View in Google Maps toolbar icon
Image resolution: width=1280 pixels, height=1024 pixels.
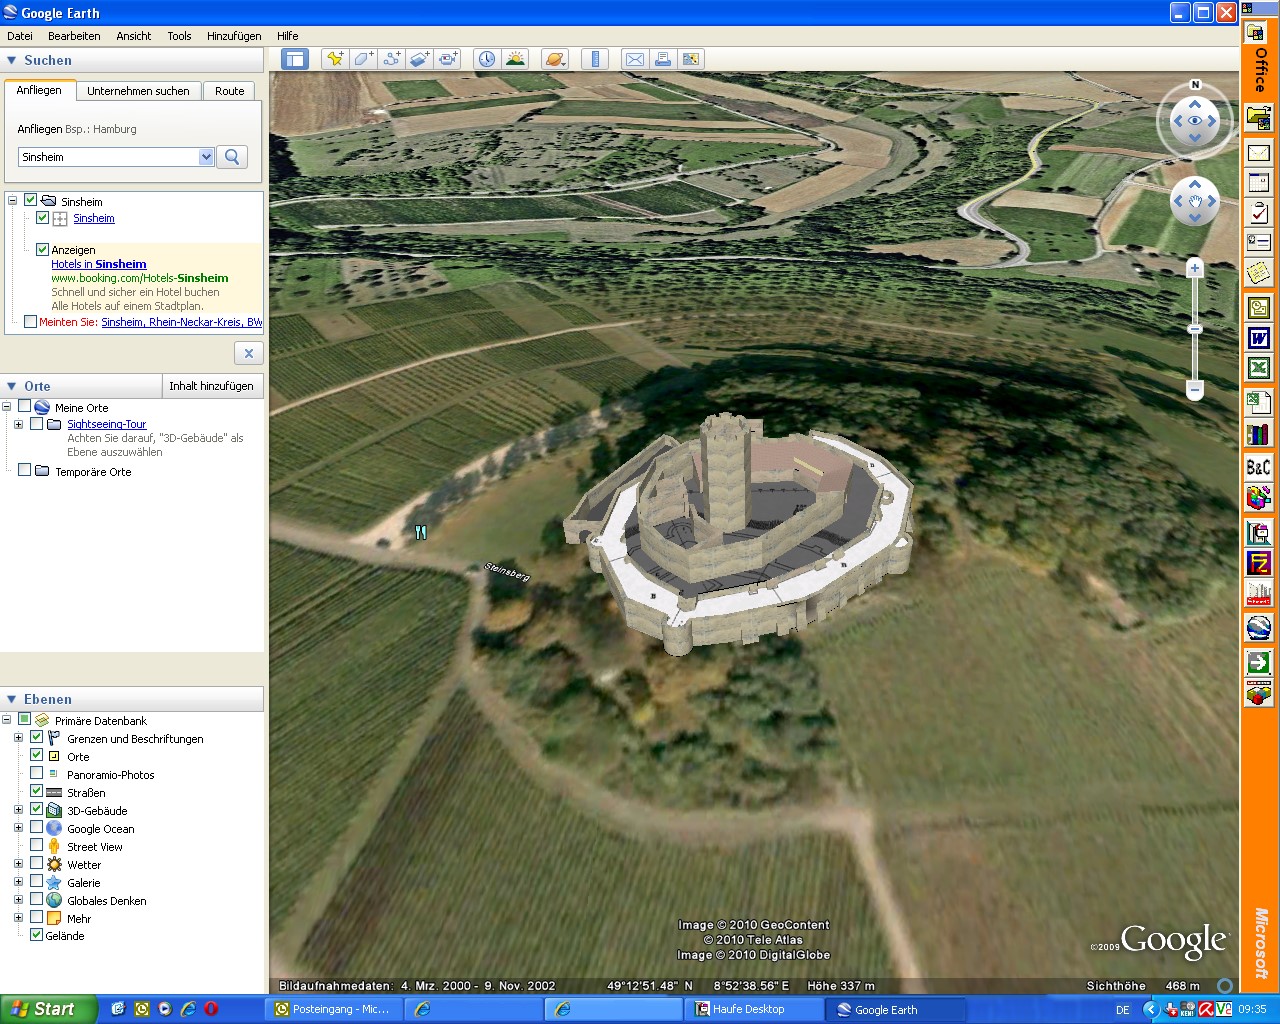click(690, 59)
